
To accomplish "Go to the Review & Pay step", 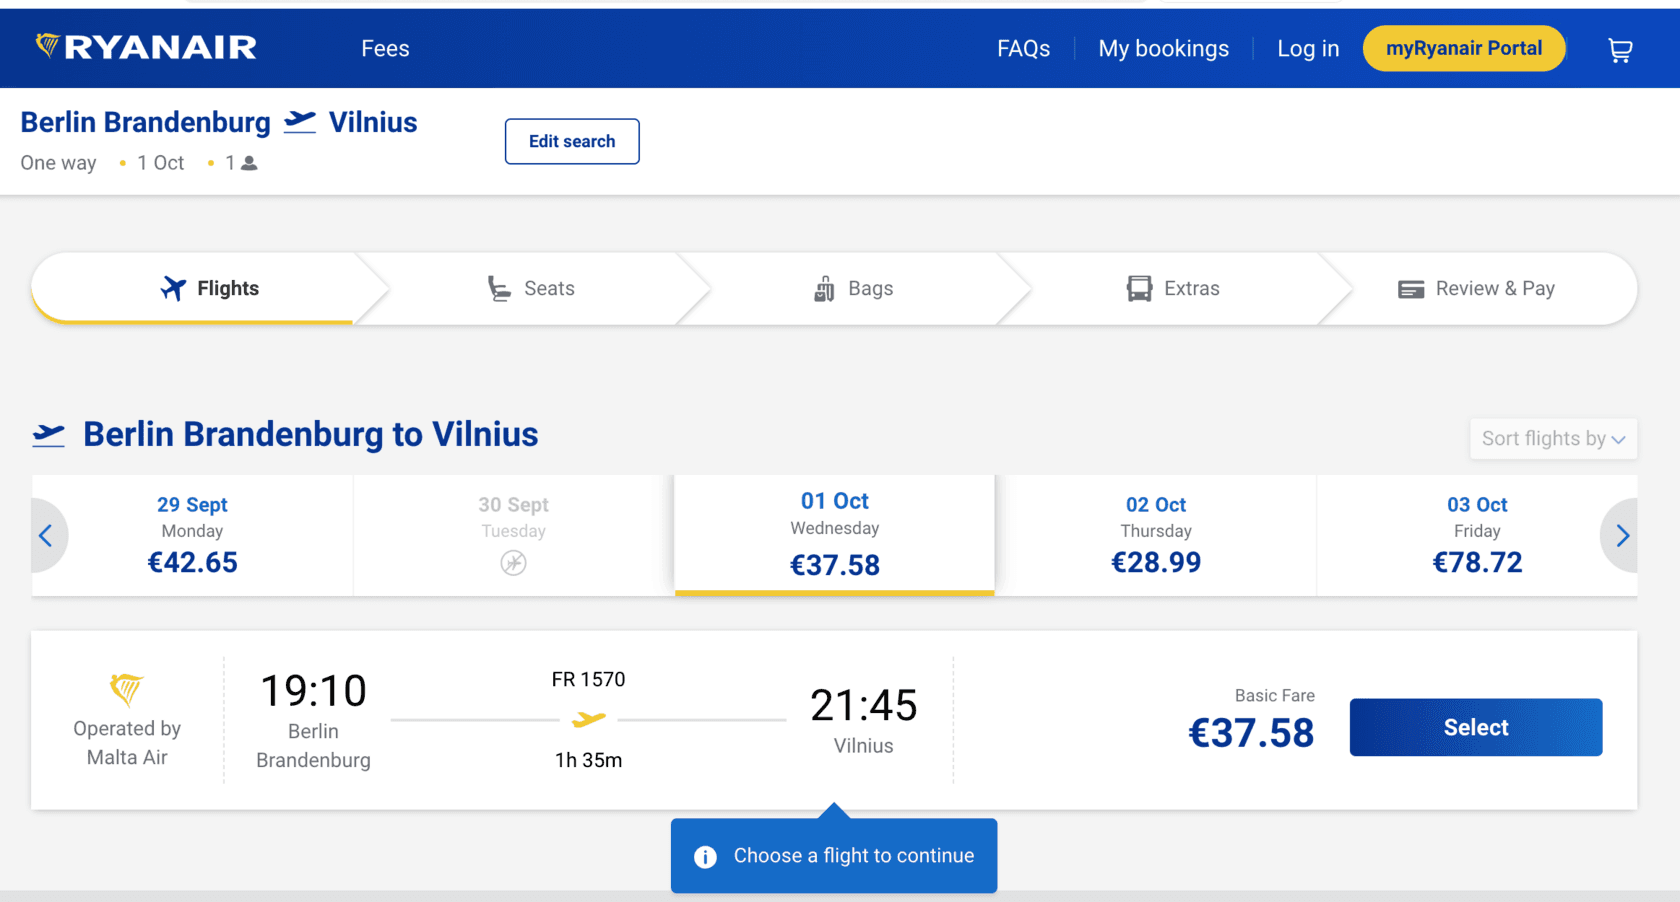I will coord(1477,288).
